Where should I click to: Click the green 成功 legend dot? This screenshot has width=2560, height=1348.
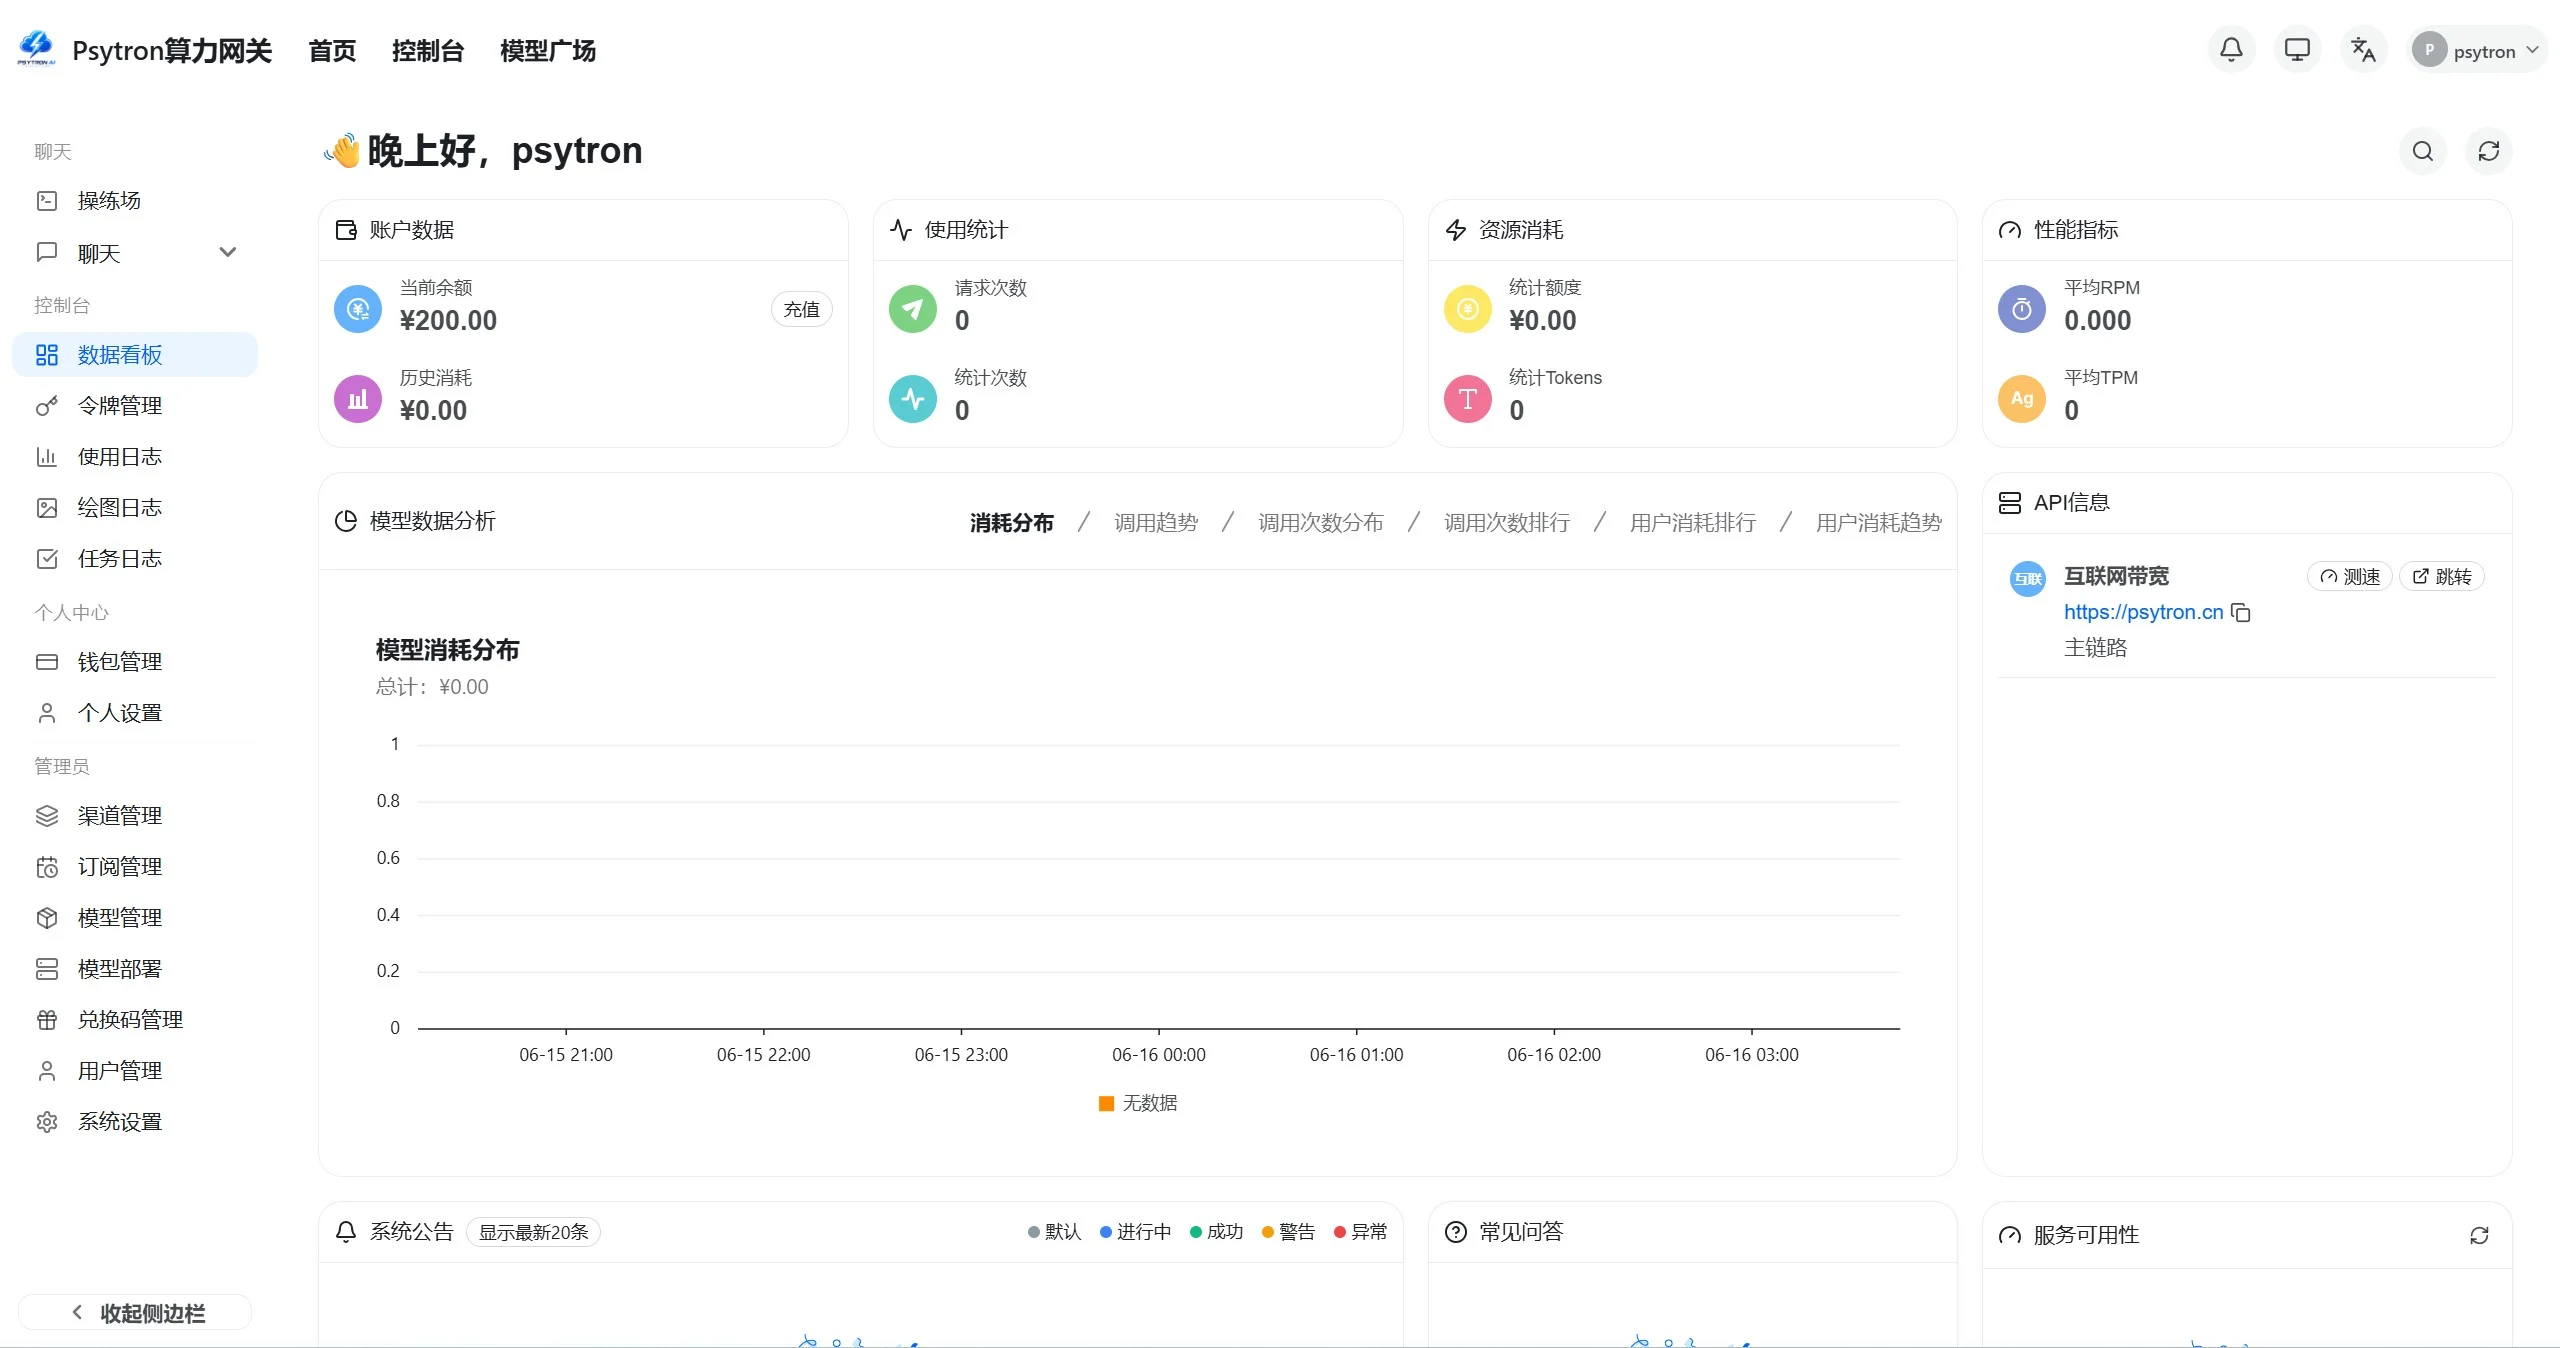[1196, 1232]
